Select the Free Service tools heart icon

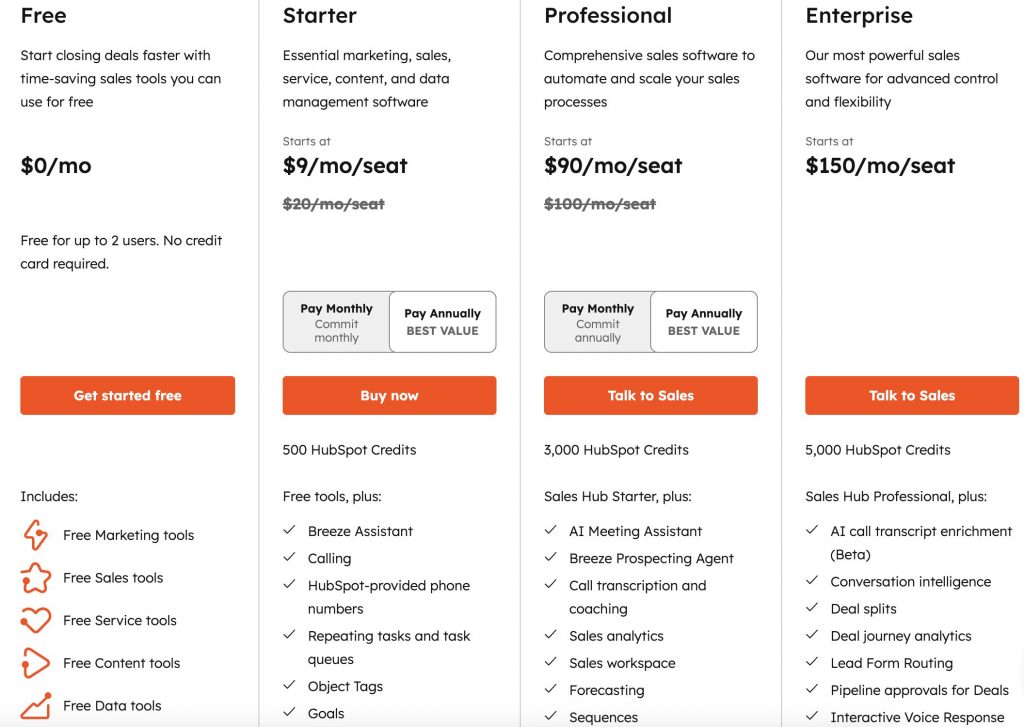tap(35, 621)
